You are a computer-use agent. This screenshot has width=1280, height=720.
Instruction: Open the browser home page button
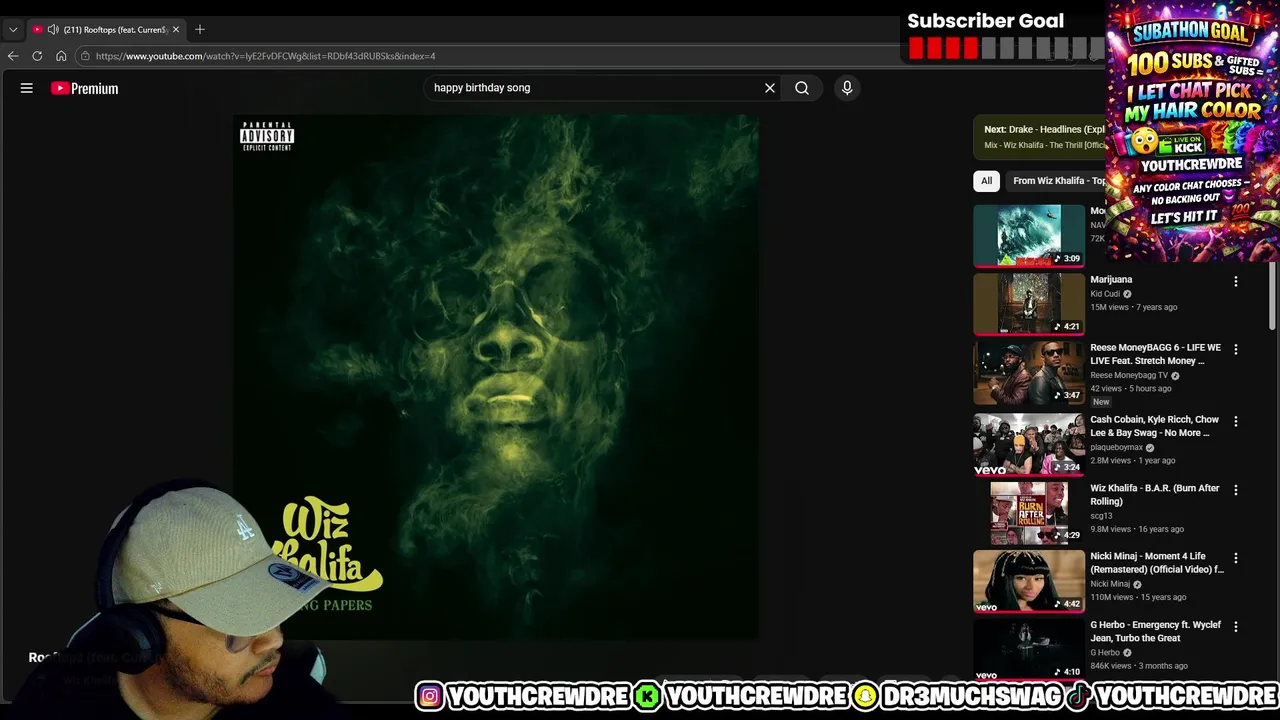pyautogui.click(x=61, y=56)
